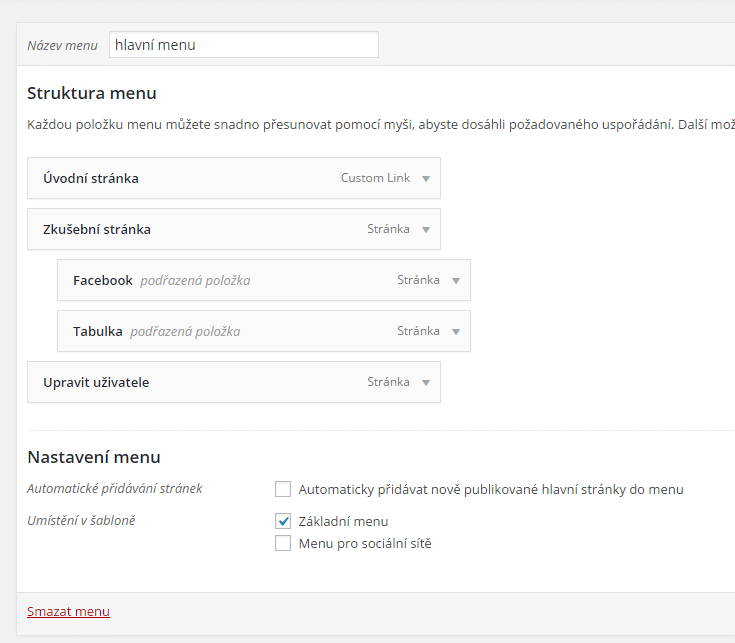
Task: Focus the Název menu text field
Action: [244, 45]
